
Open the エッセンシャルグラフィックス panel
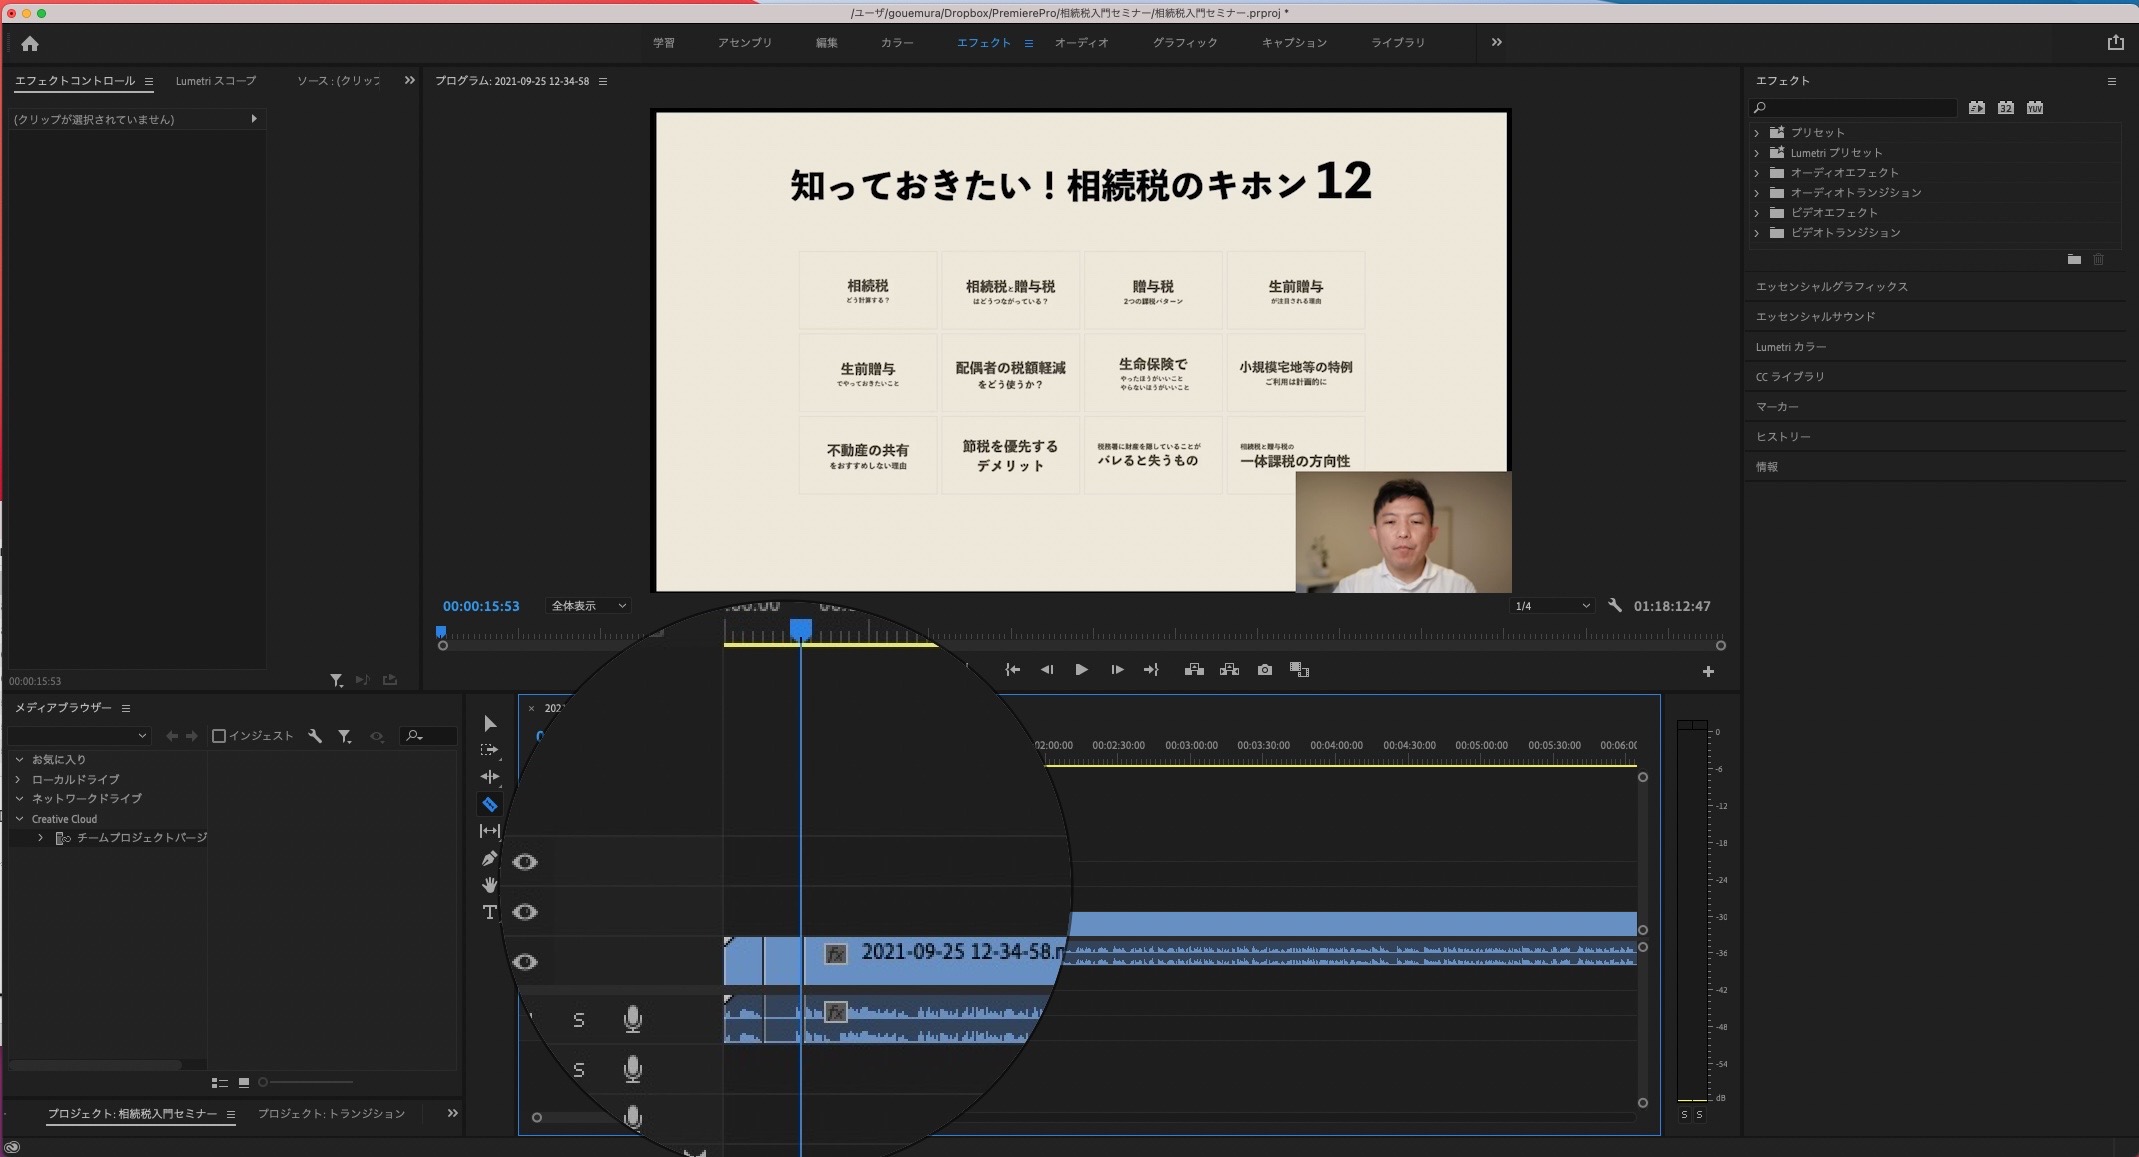[1832, 287]
